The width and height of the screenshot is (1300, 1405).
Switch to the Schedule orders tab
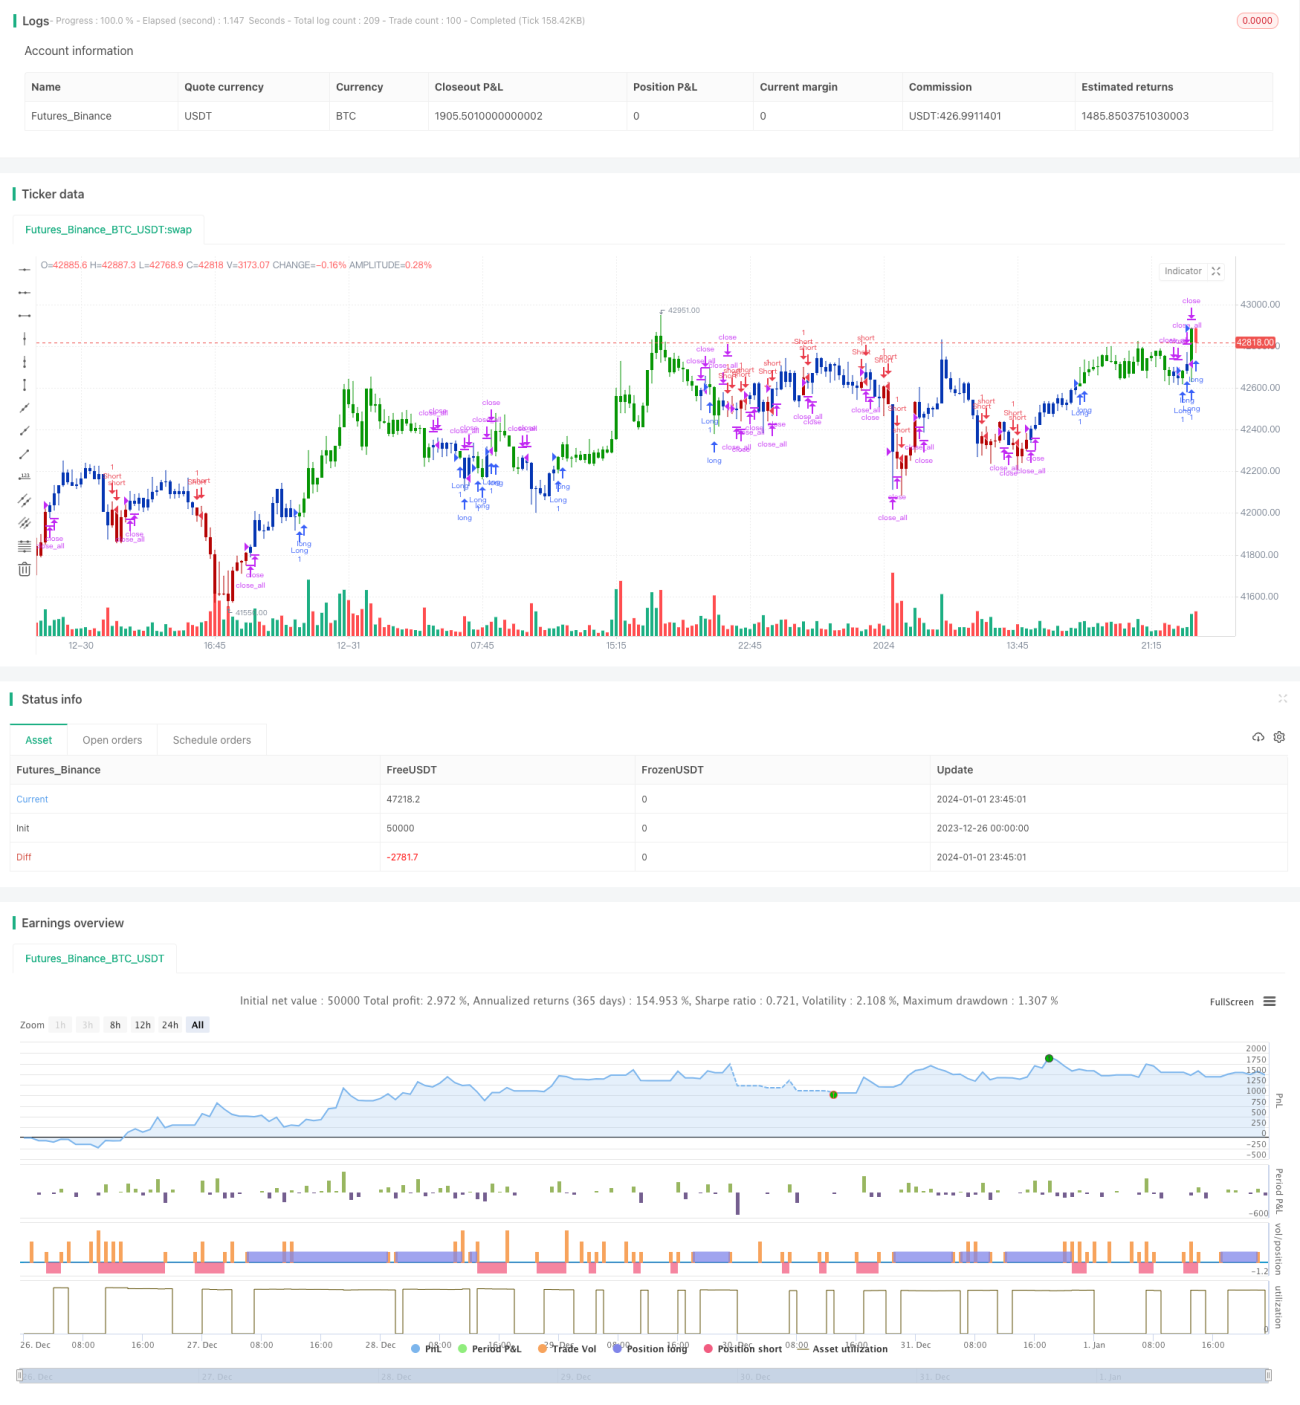(212, 740)
